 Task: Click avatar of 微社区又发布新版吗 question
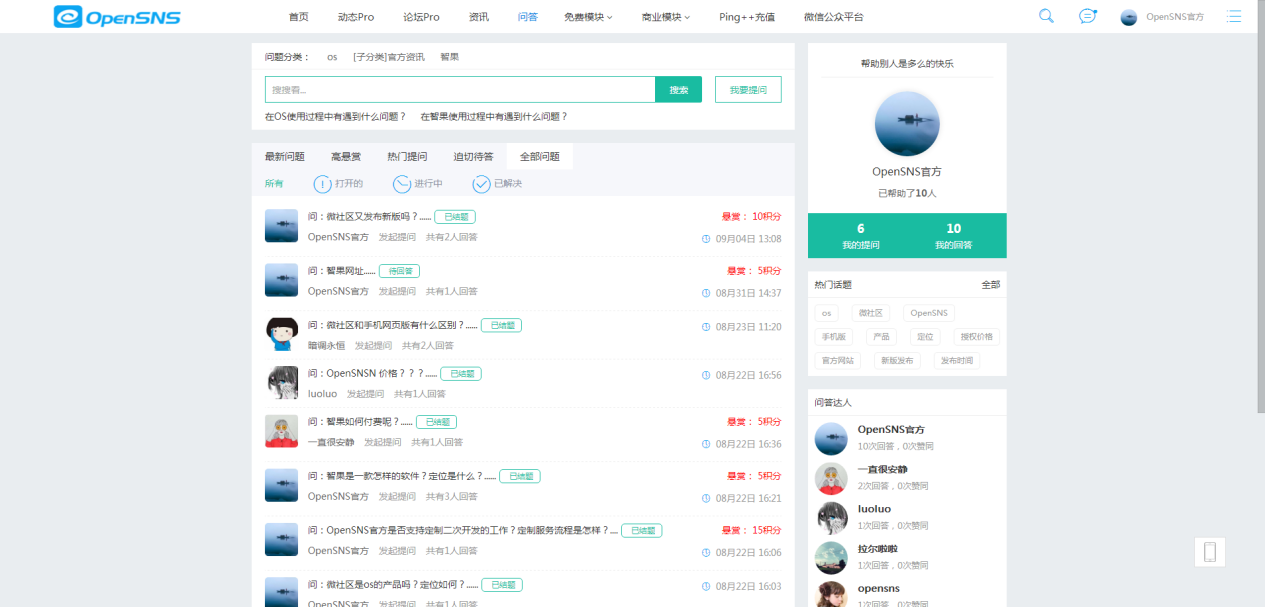point(281,226)
